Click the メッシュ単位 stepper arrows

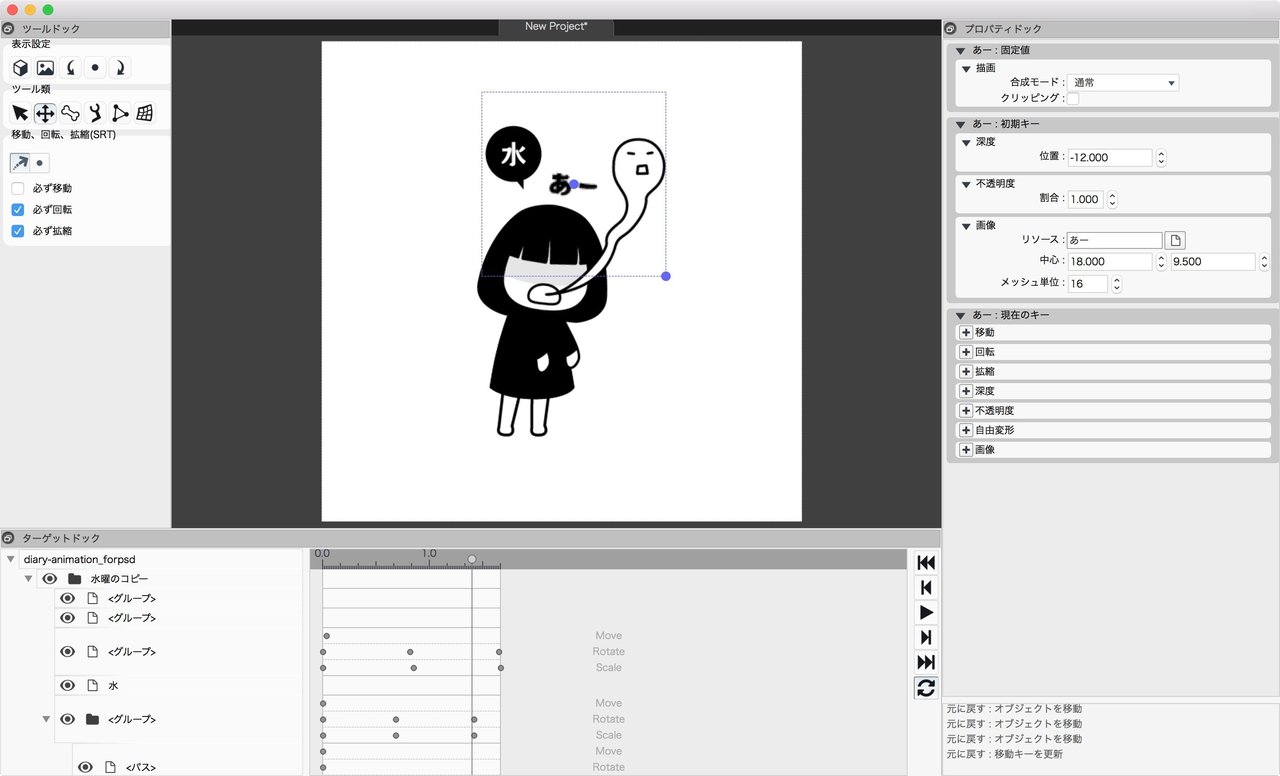coord(1116,284)
